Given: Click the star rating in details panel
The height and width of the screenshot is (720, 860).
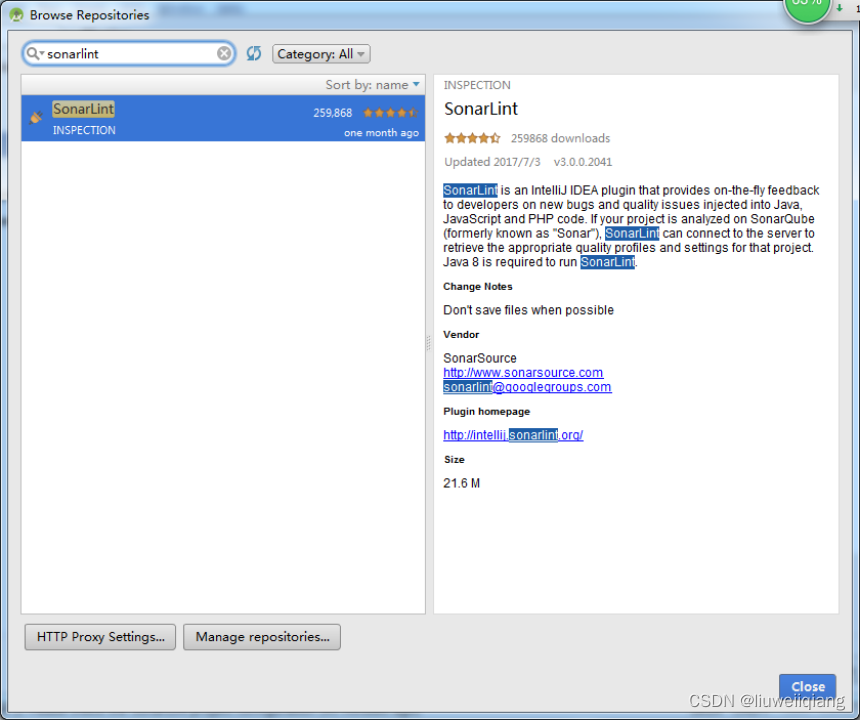Looking at the screenshot, I should pyautogui.click(x=472, y=138).
